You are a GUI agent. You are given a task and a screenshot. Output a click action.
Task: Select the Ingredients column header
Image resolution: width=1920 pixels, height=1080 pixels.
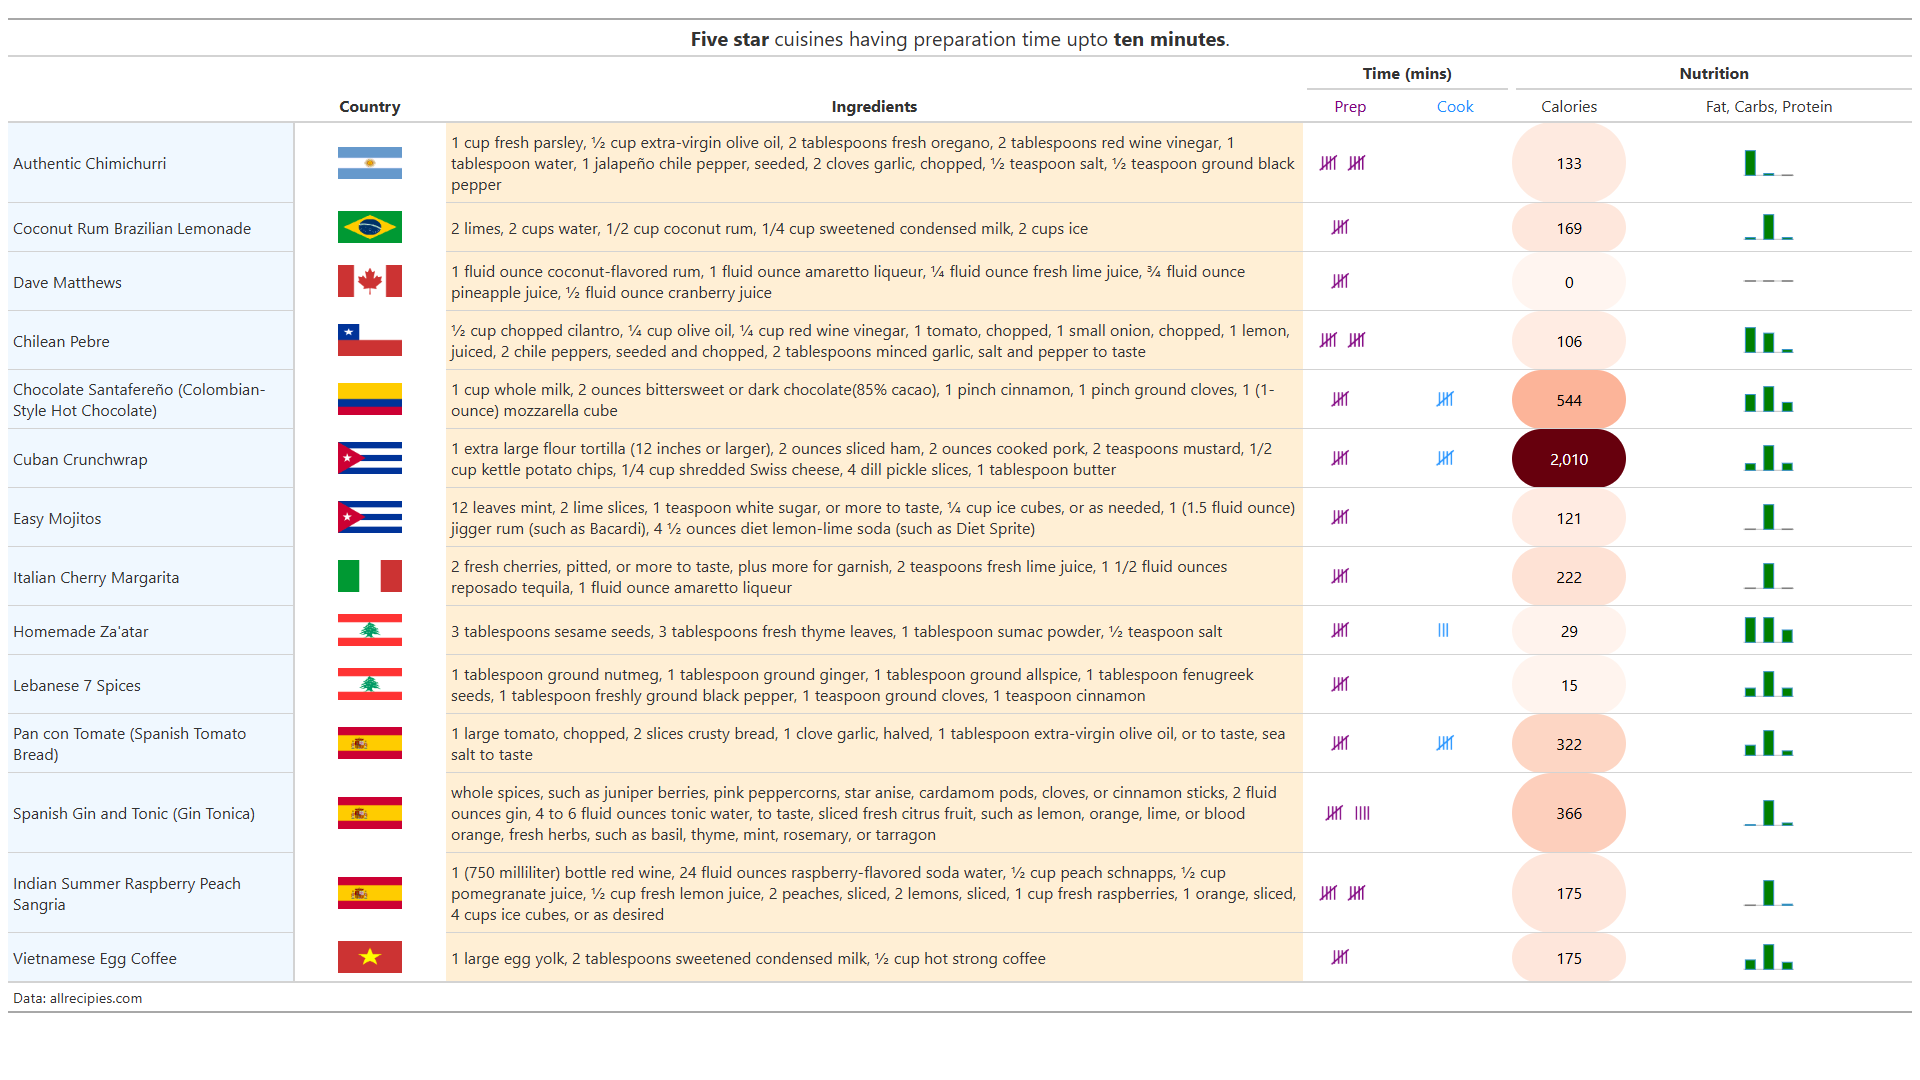[874, 106]
